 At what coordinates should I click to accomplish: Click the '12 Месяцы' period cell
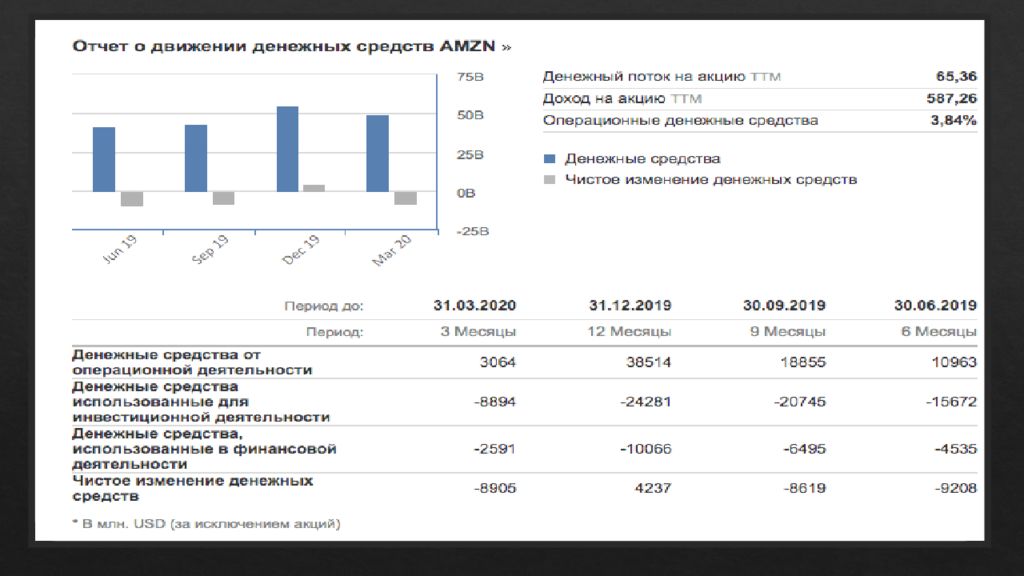click(629, 332)
